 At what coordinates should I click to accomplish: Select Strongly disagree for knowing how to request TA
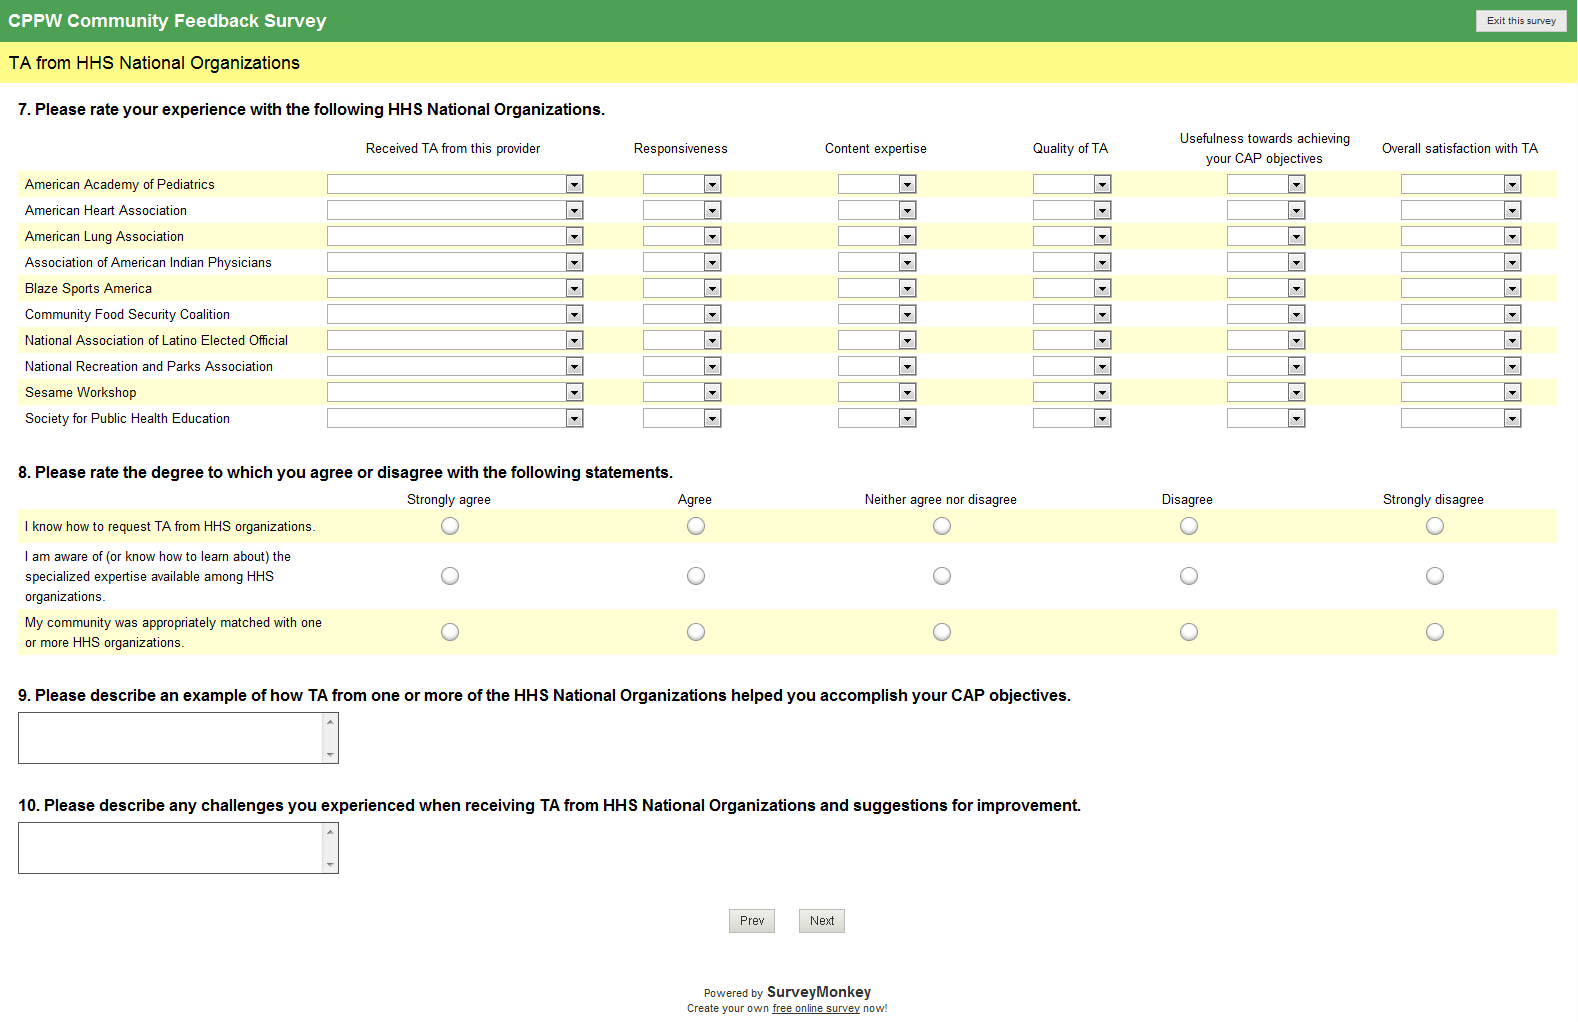(x=1434, y=526)
